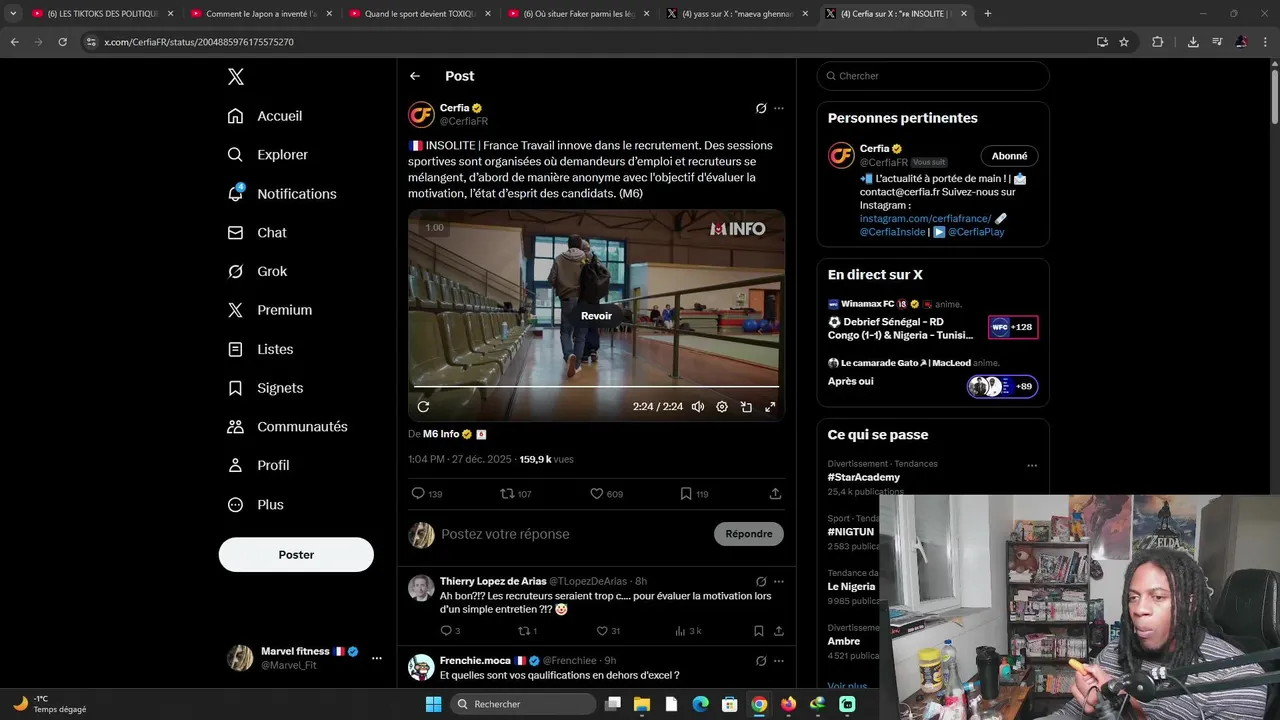Image resolution: width=1280 pixels, height=720 pixels.
Task: Open Premium in the sidebar
Action: pos(270,310)
